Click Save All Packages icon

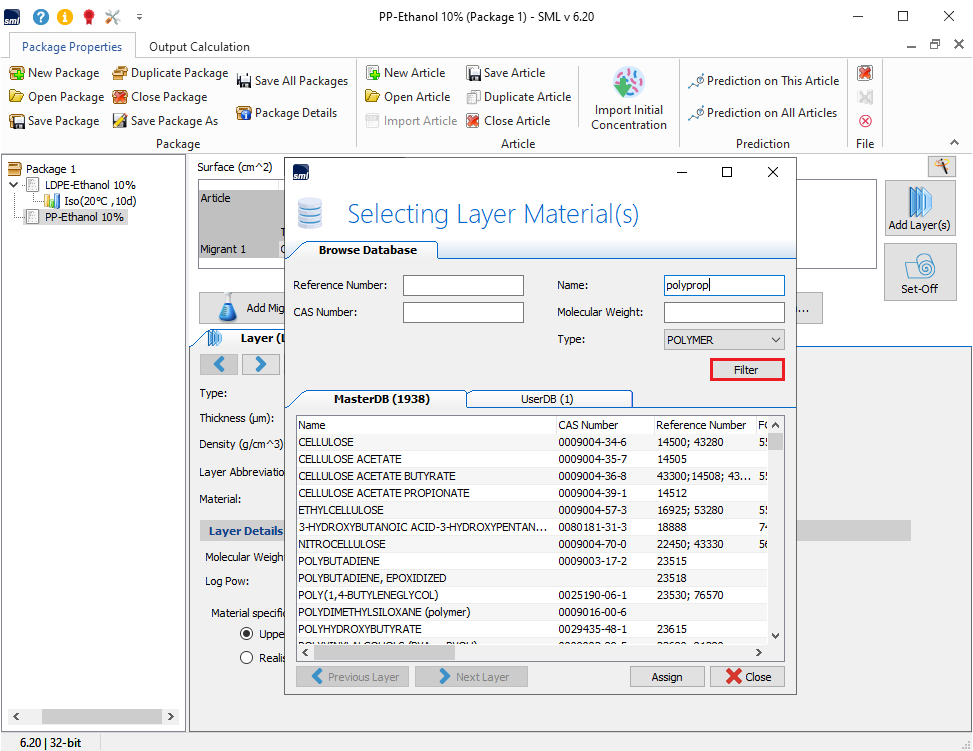pos(244,81)
